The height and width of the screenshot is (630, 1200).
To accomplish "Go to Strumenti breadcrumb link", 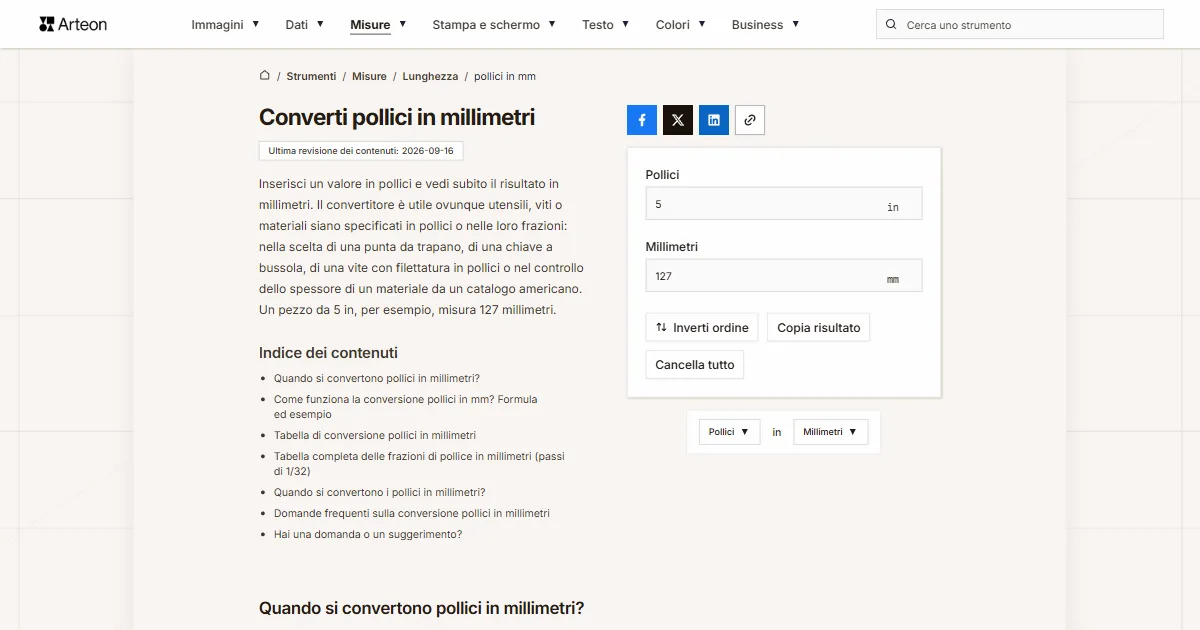I will (x=311, y=76).
